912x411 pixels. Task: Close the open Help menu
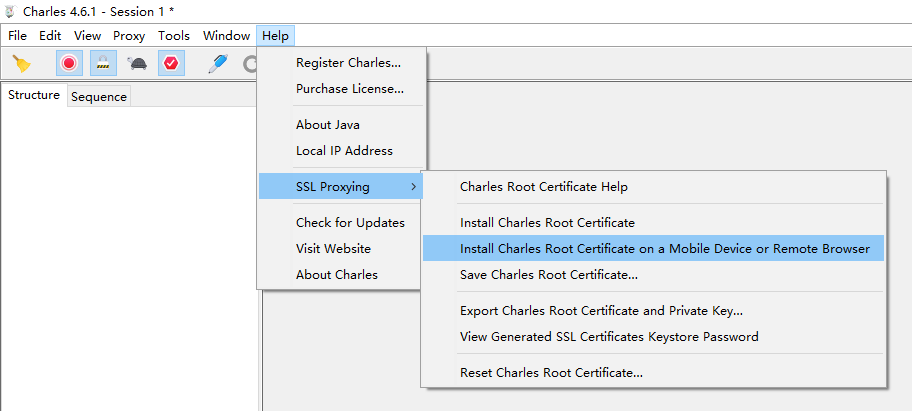coord(275,35)
